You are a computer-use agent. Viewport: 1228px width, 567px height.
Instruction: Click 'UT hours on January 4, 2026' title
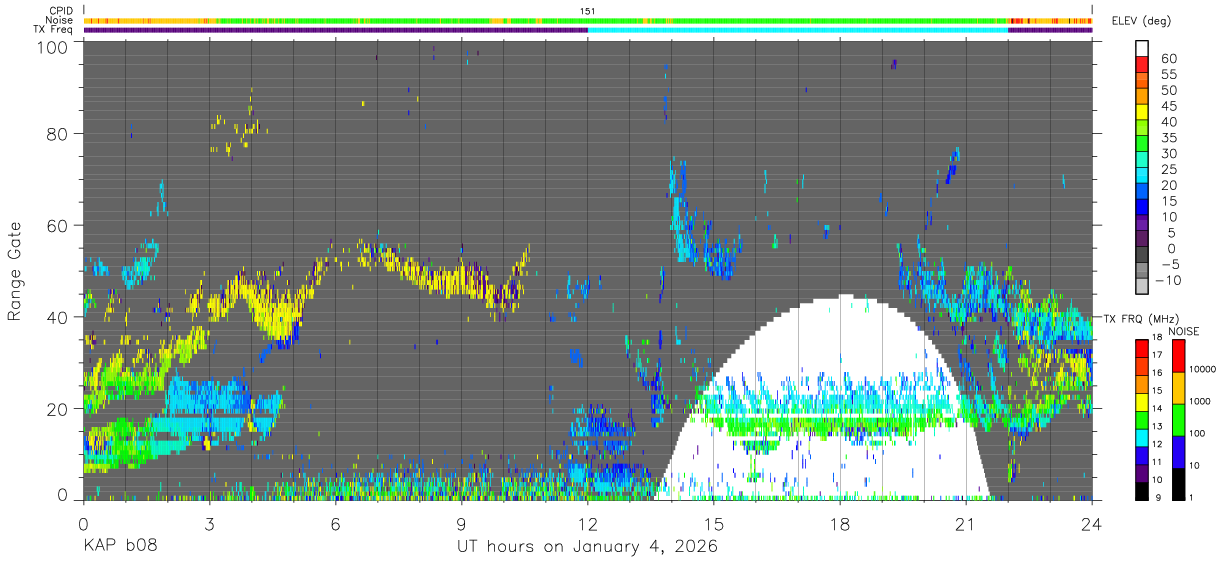click(587, 548)
